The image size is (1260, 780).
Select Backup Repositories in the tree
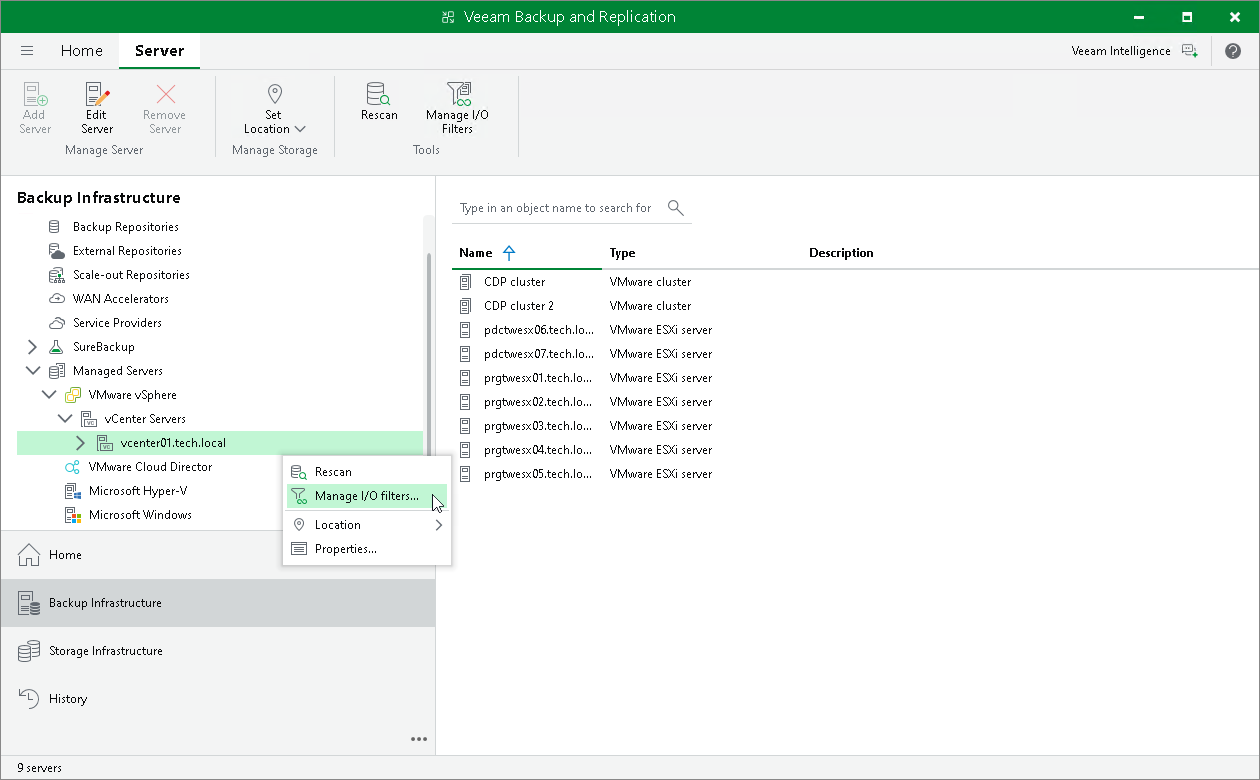click(x=126, y=227)
